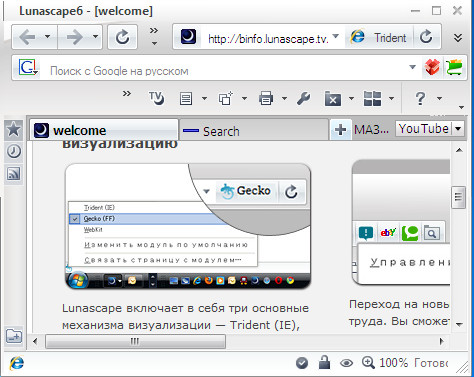Click the checkmark shield status bar icon
Viewport: 474px width, 377px height.
[x=302, y=363]
